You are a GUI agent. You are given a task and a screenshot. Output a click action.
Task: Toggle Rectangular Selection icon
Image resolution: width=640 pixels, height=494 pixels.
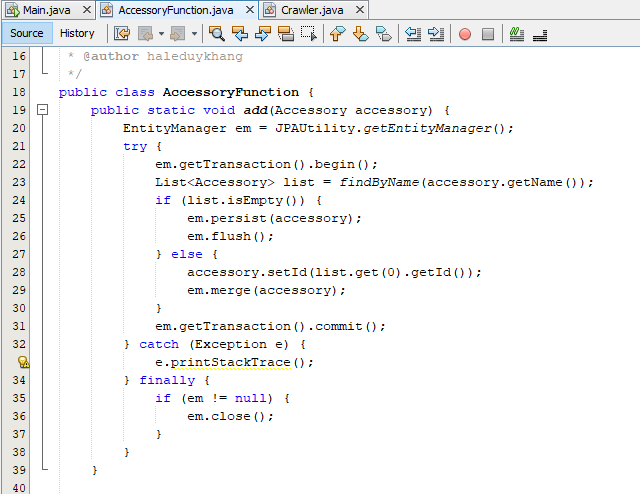point(309,33)
